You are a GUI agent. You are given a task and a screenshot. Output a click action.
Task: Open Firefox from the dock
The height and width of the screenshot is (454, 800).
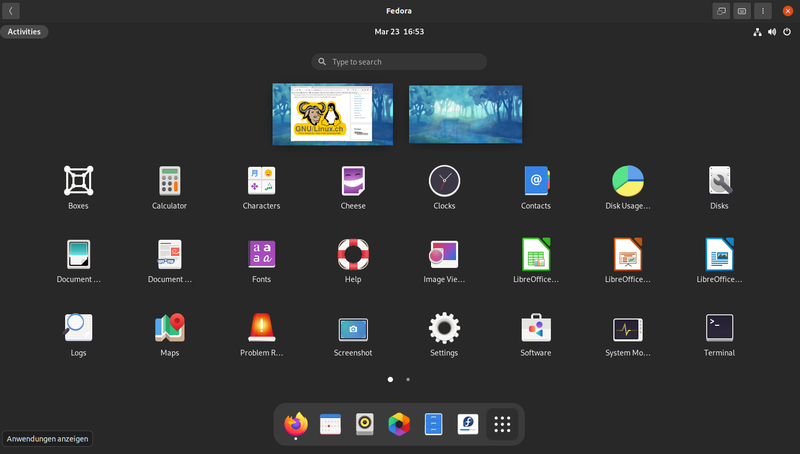point(296,424)
